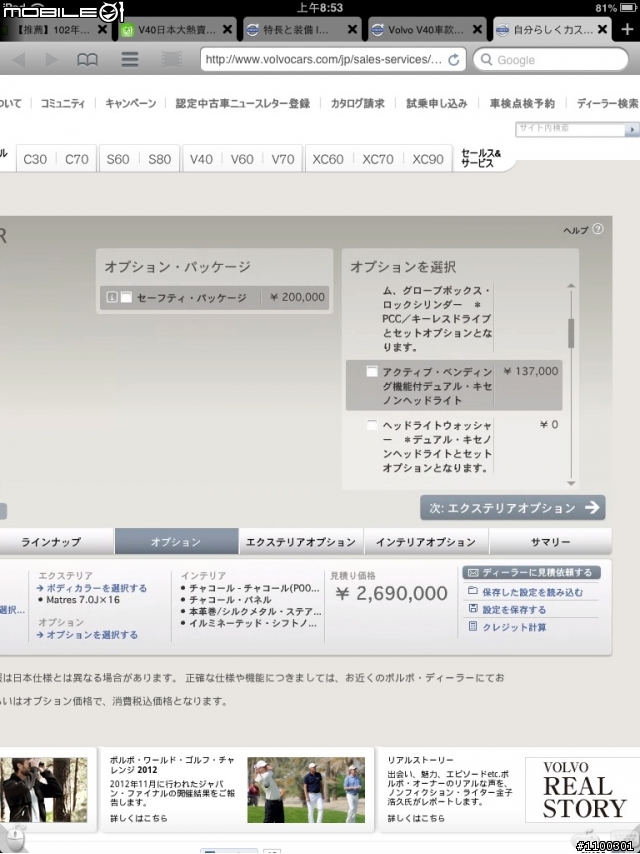
Task: Select the XC70 model tab
Action: [x=377, y=159]
